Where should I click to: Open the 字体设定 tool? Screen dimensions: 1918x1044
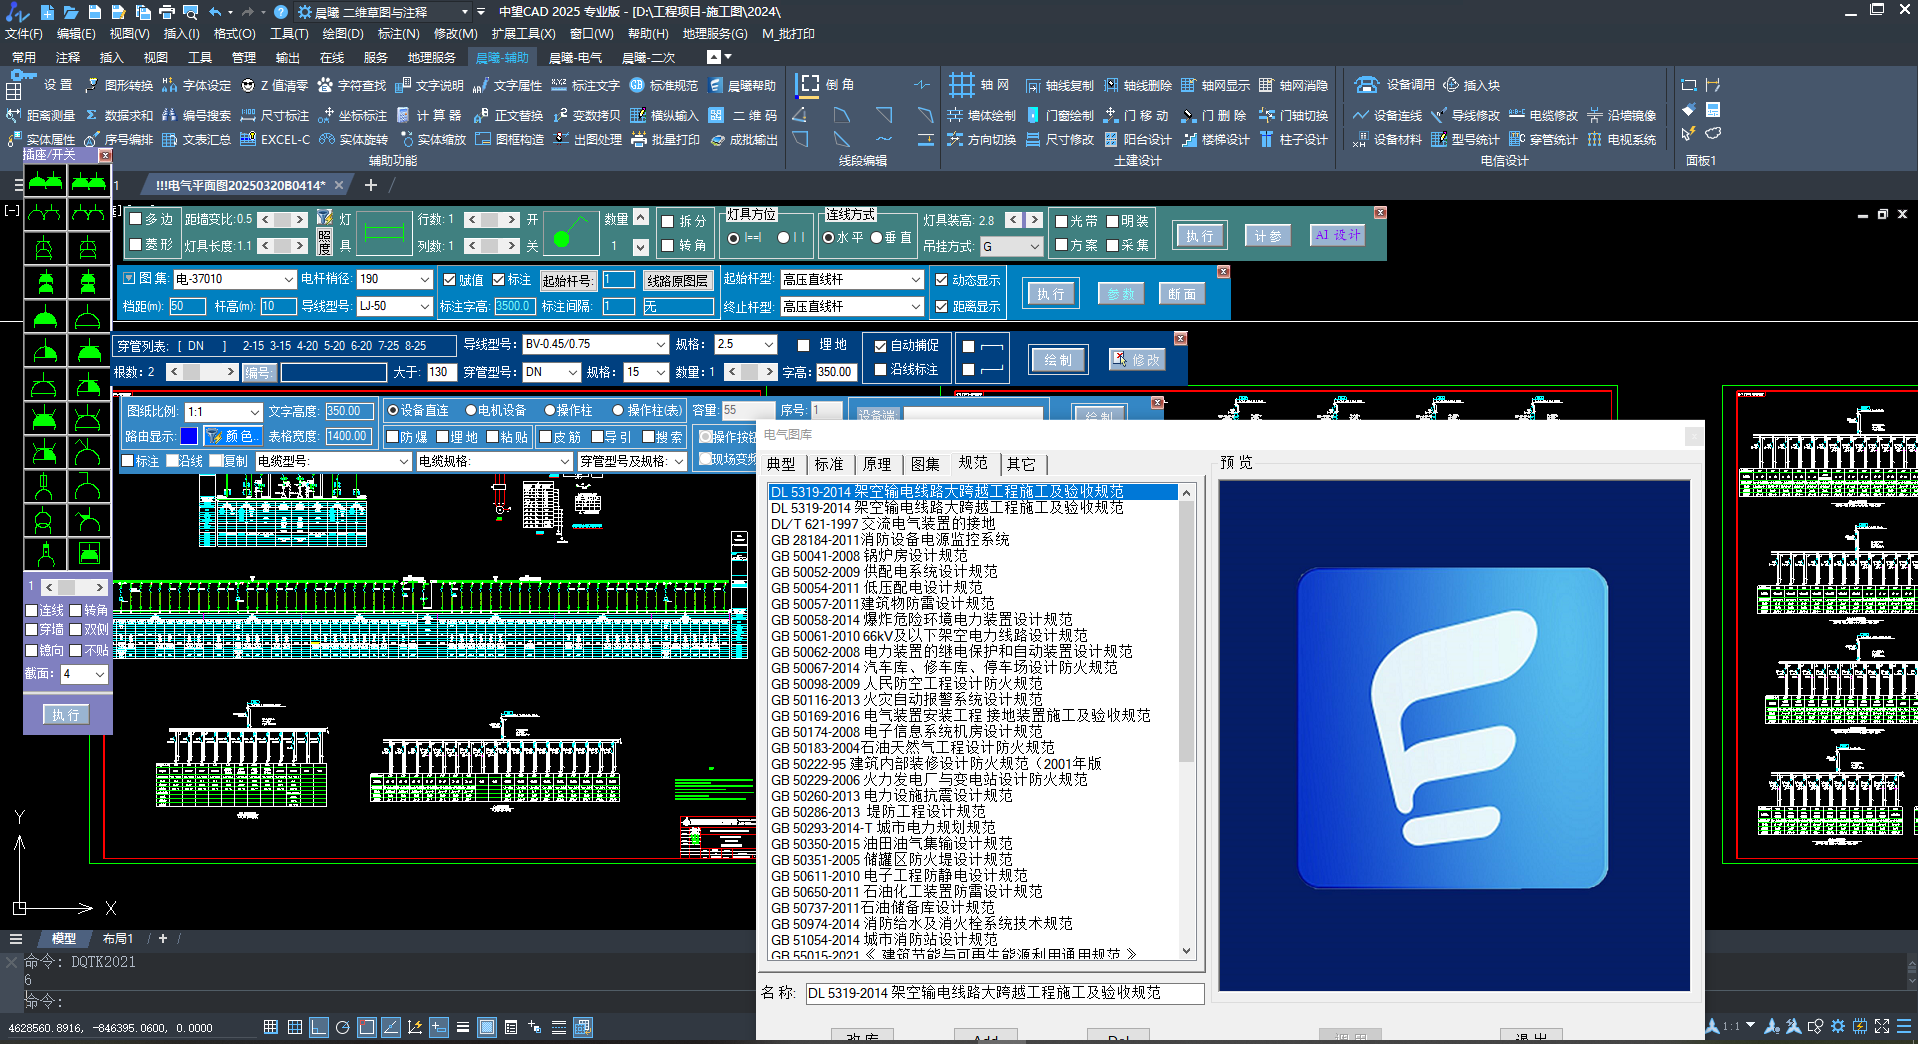197,86
